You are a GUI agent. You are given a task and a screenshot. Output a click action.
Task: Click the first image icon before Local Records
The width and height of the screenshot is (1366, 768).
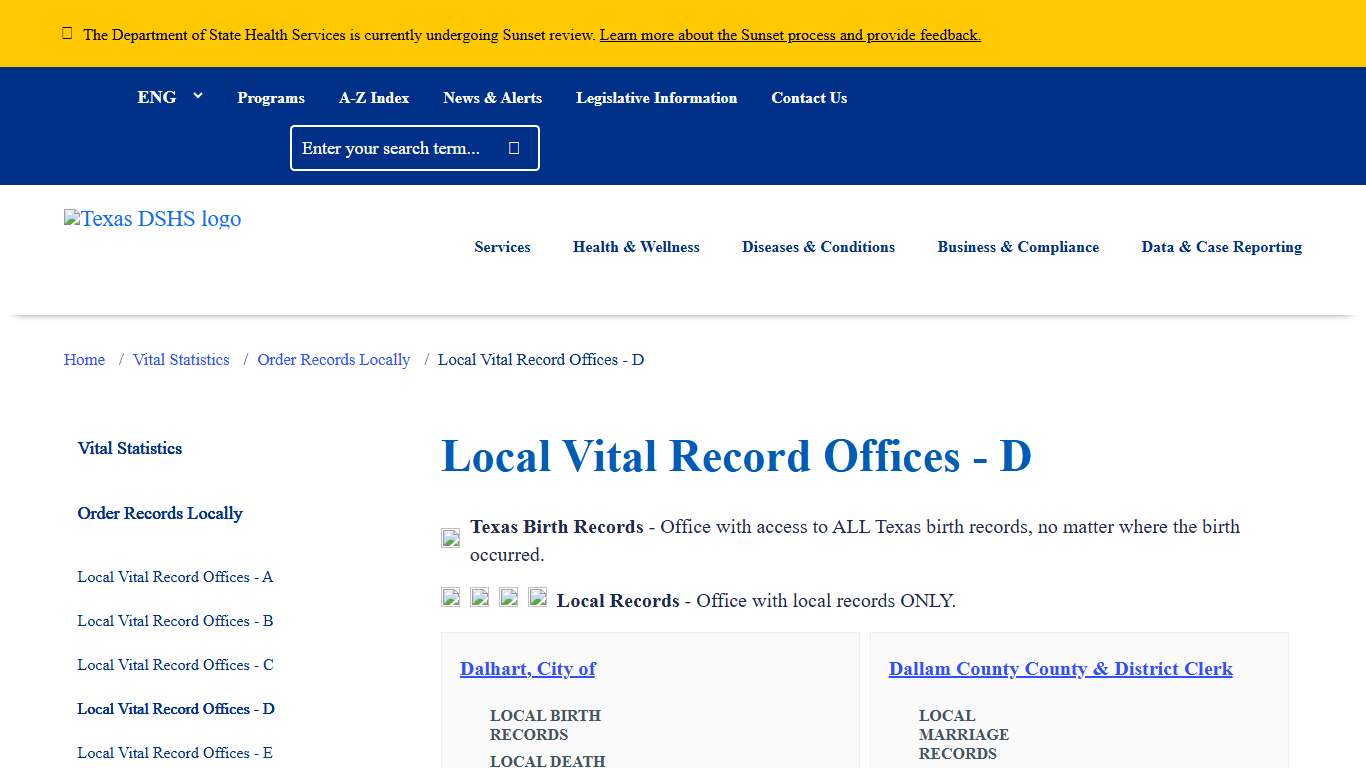[x=450, y=596]
